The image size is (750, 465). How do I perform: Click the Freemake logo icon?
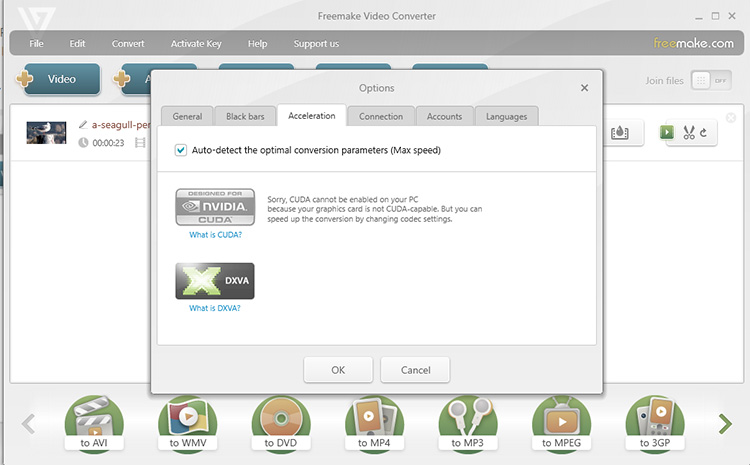click(36, 22)
